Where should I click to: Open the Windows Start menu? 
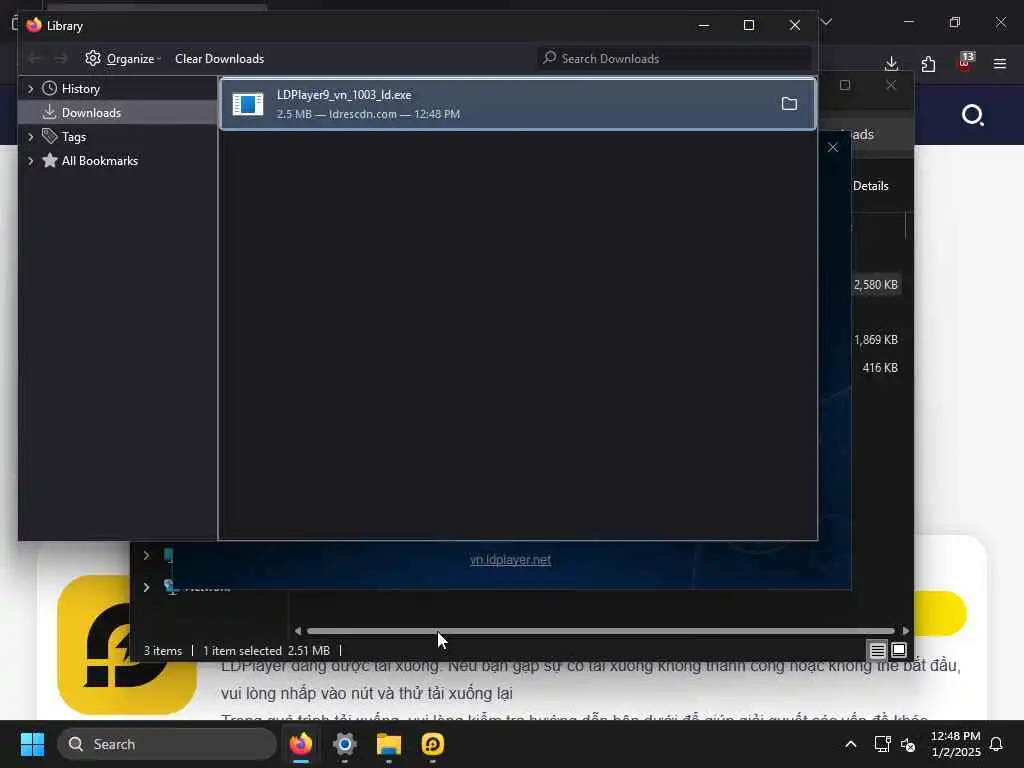[x=32, y=744]
